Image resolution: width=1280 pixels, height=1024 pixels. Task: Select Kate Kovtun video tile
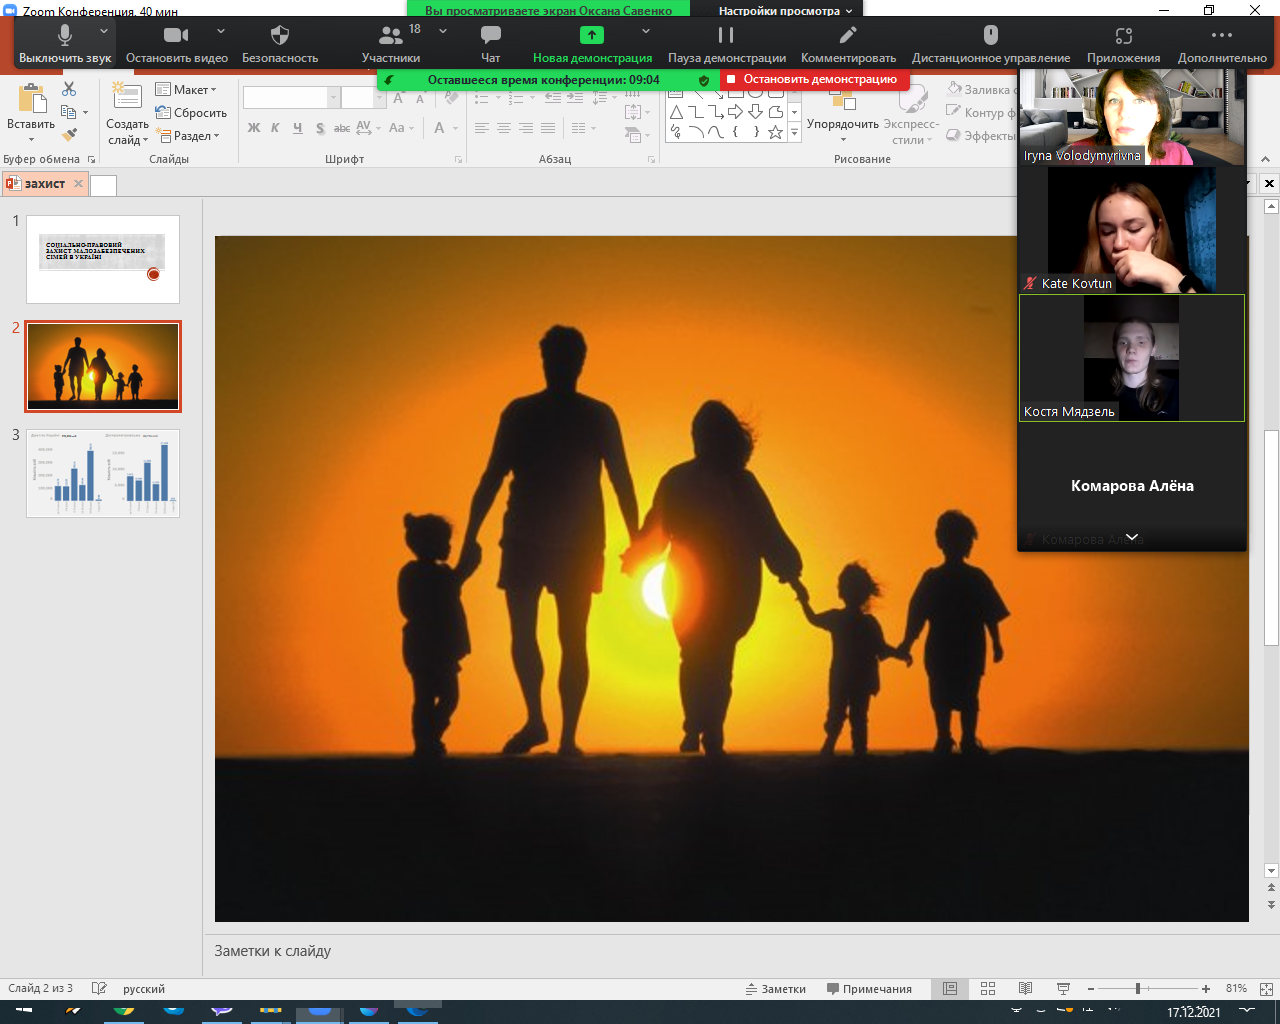tap(1132, 230)
